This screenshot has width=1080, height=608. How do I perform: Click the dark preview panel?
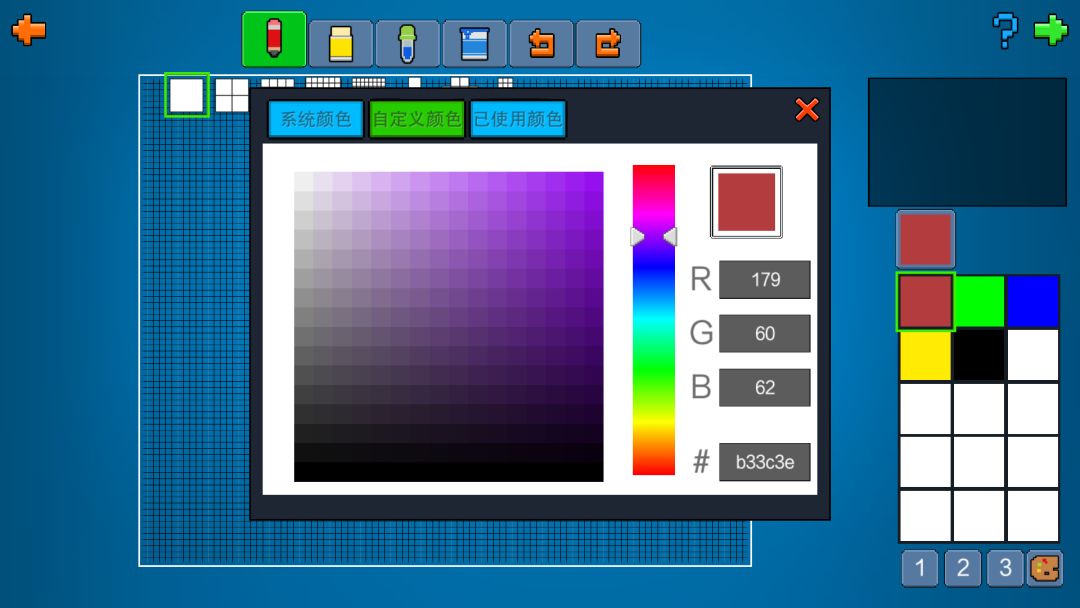pyautogui.click(x=967, y=142)
